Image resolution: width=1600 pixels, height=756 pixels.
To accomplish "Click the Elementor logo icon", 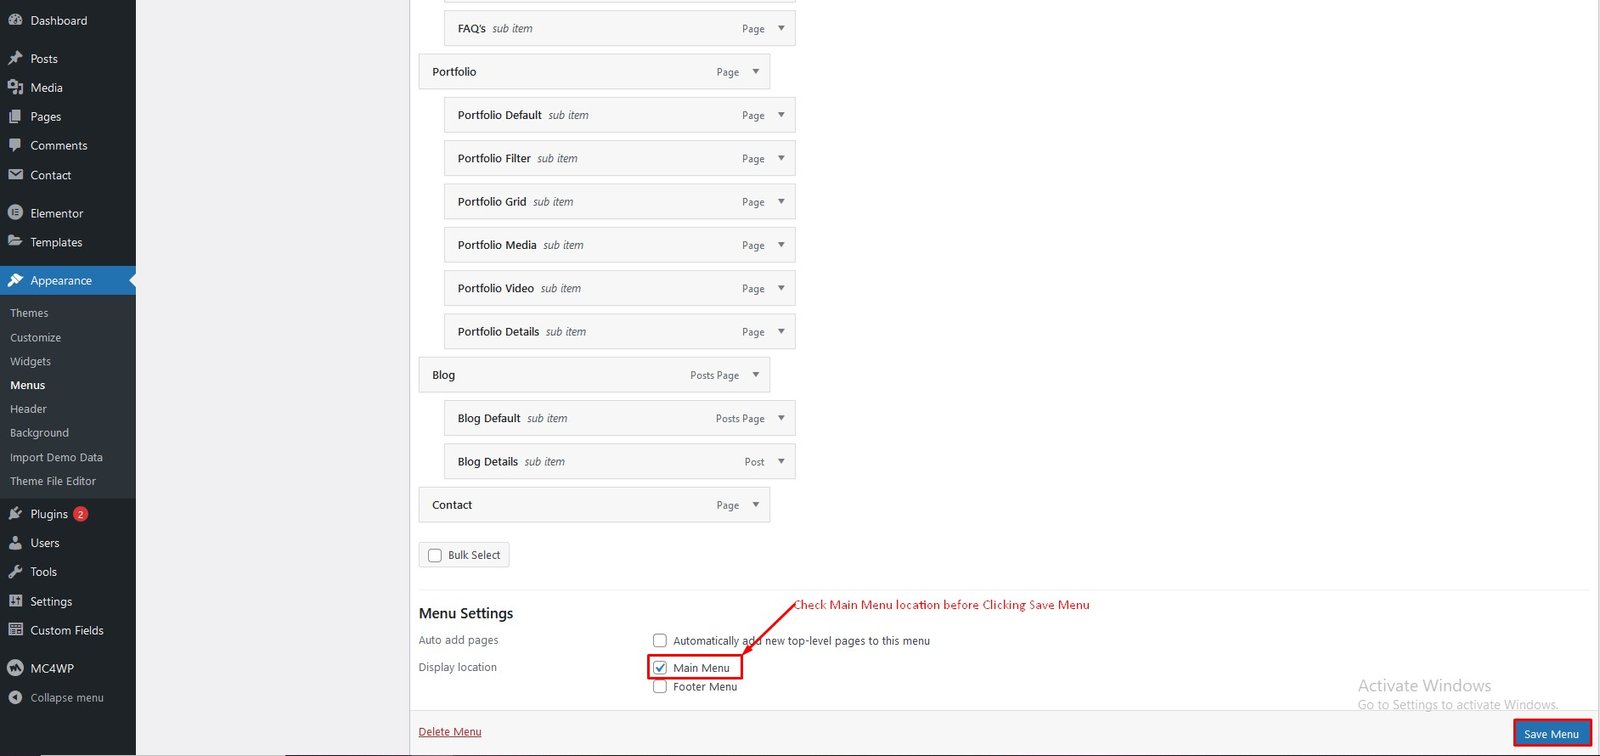I will pyautogui.click(x=15, y=213).
